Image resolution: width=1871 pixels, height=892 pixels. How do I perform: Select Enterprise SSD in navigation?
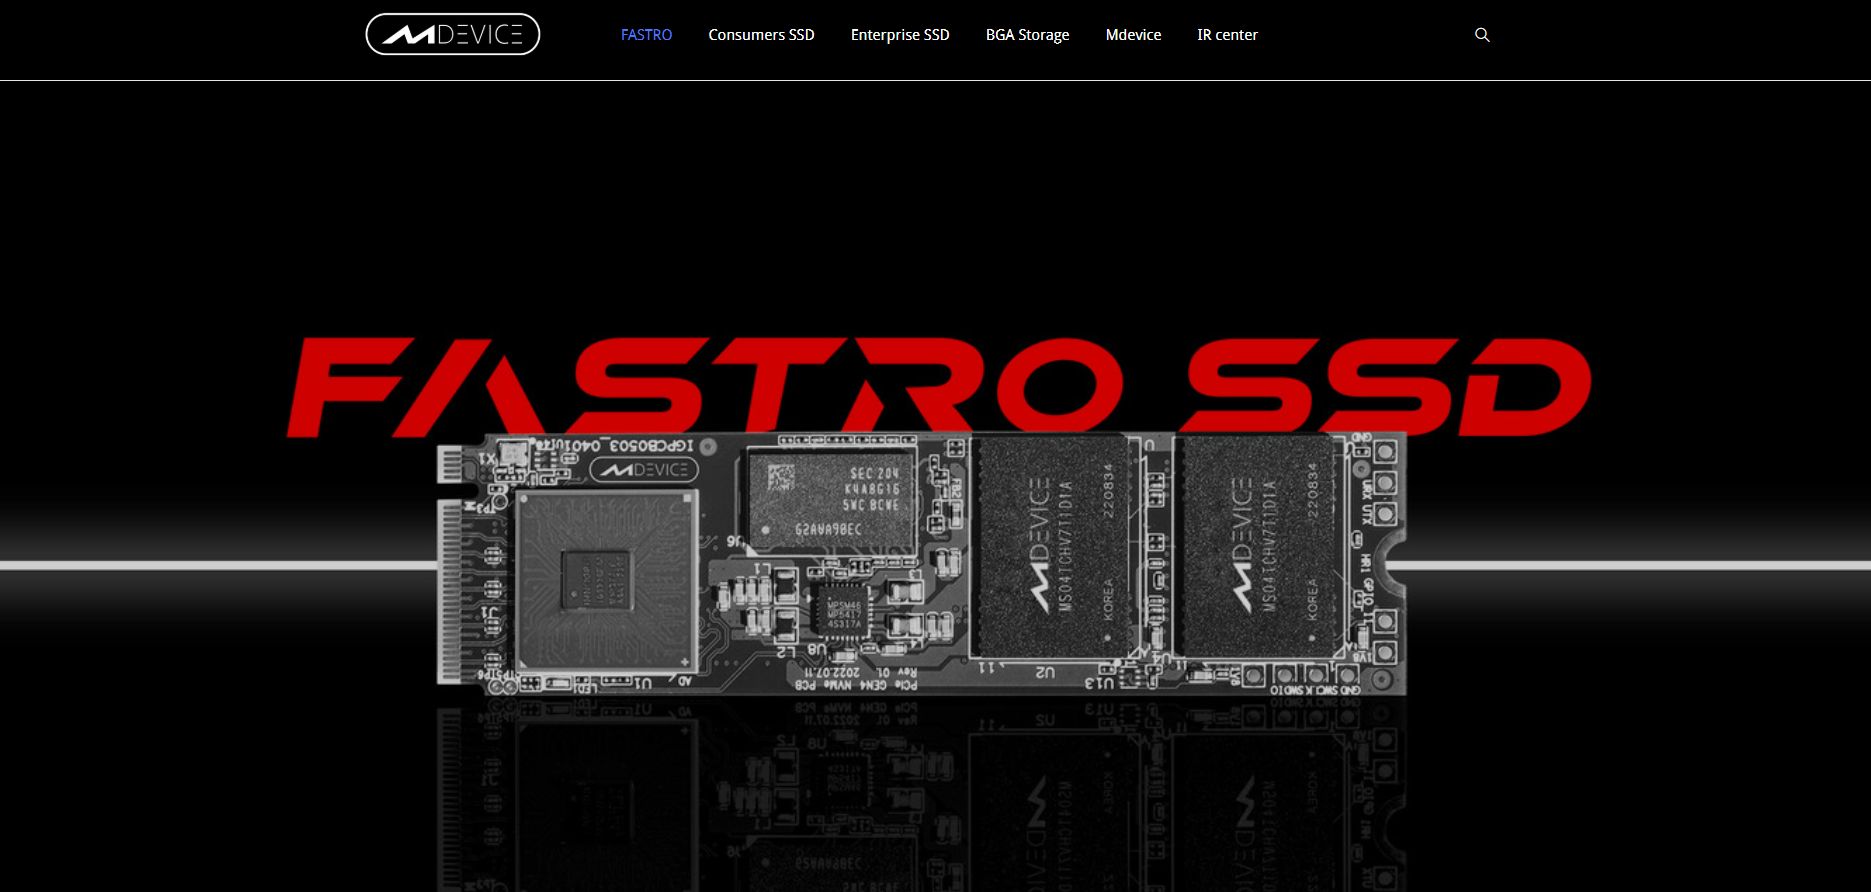pyautogui.click(x=900, y=35)
